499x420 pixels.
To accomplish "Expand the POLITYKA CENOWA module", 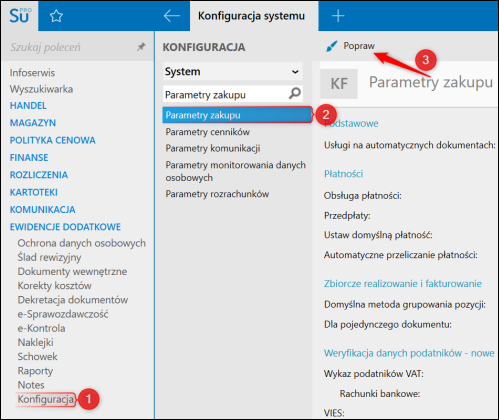I will pos(52,140).
